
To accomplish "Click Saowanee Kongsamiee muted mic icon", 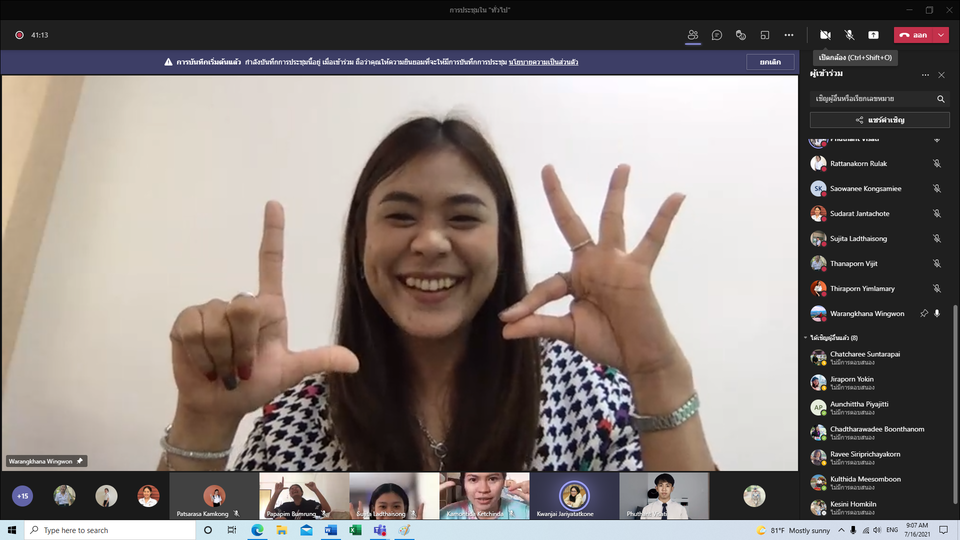I will 937,189.
